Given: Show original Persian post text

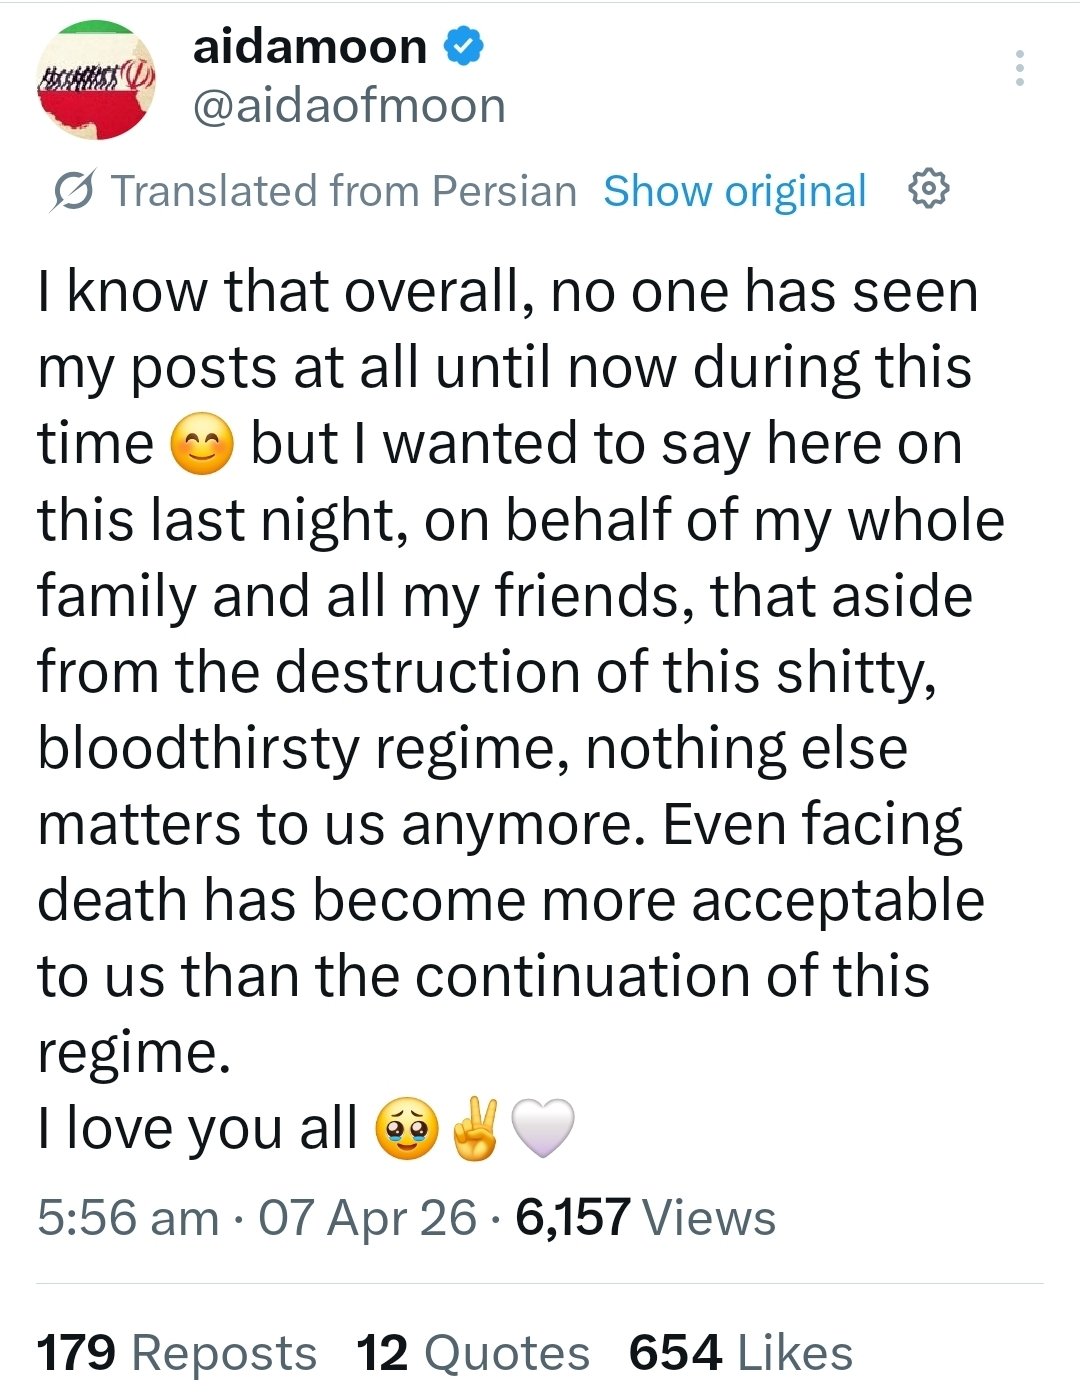Looking at the screenshot, I should click(x=734, y=191).
